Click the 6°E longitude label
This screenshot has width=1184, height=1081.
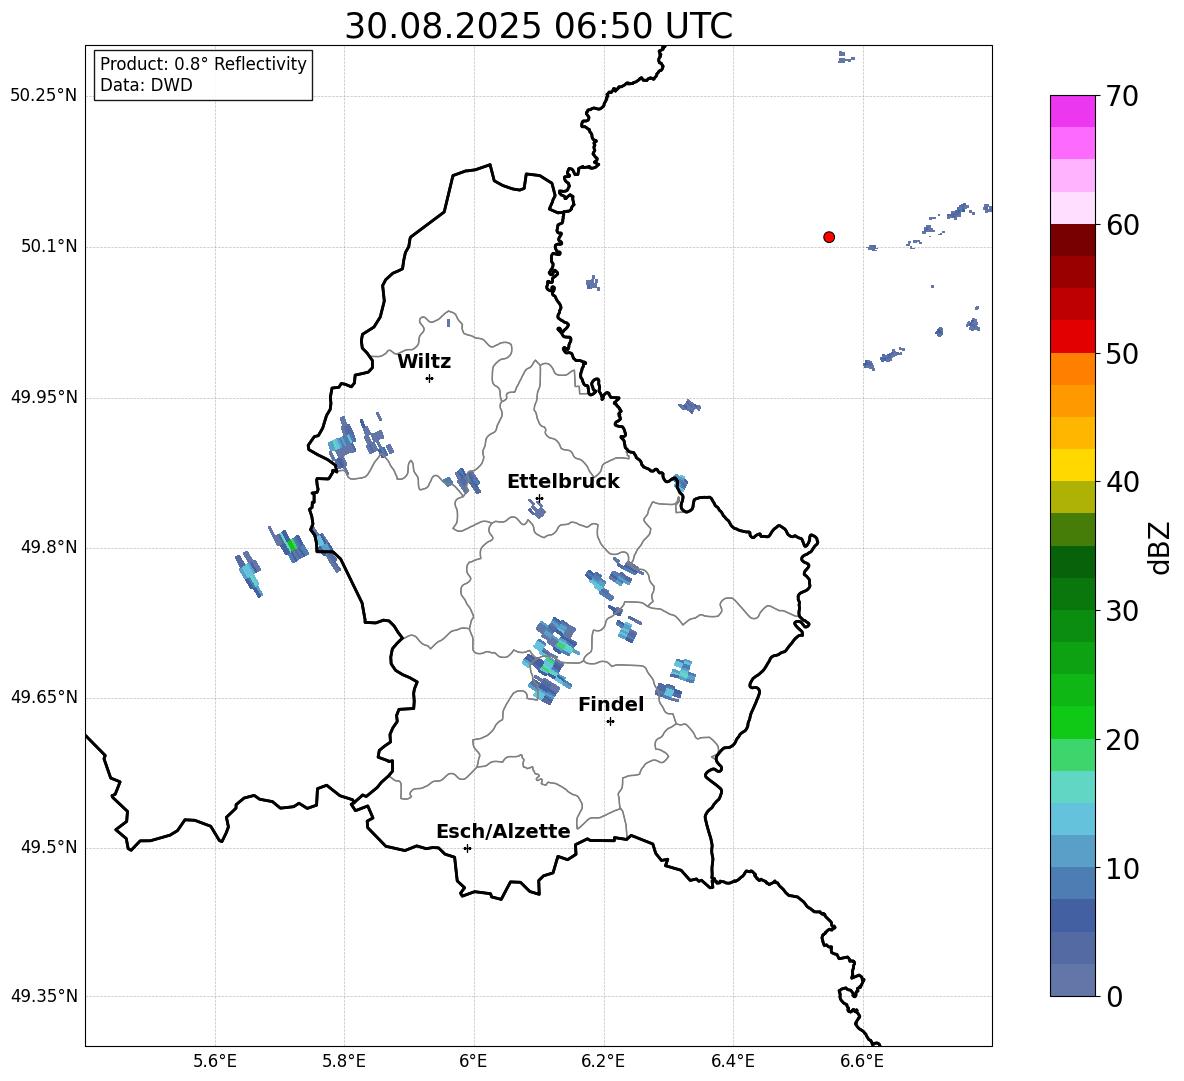coord(473,1062)
